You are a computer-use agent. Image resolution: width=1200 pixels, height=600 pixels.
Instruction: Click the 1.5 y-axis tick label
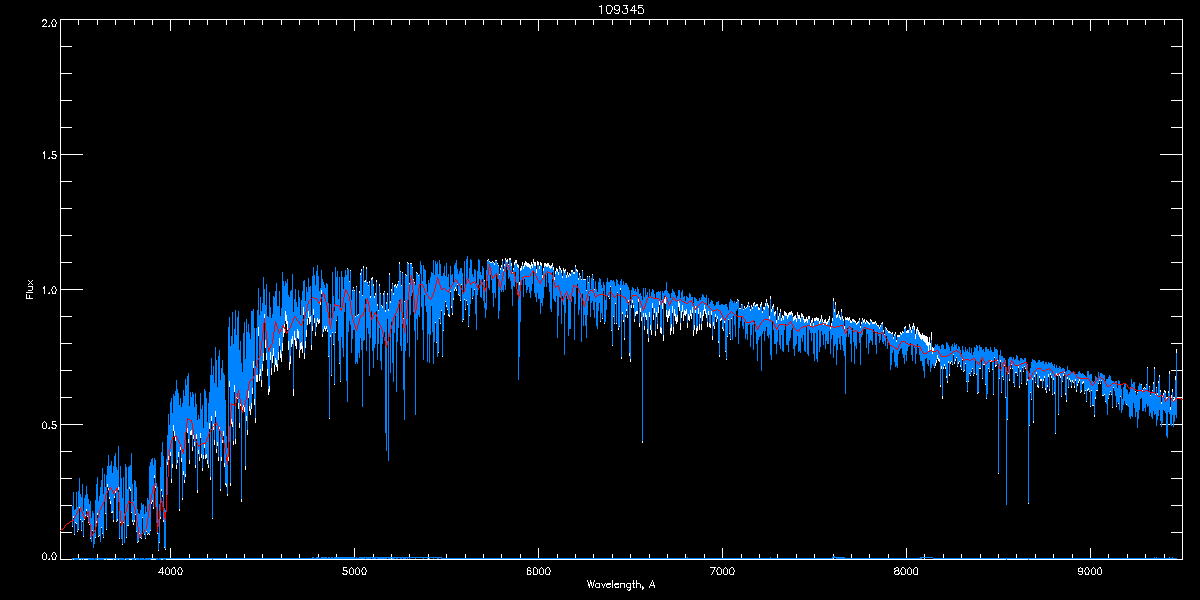click(x=48, y=156)
